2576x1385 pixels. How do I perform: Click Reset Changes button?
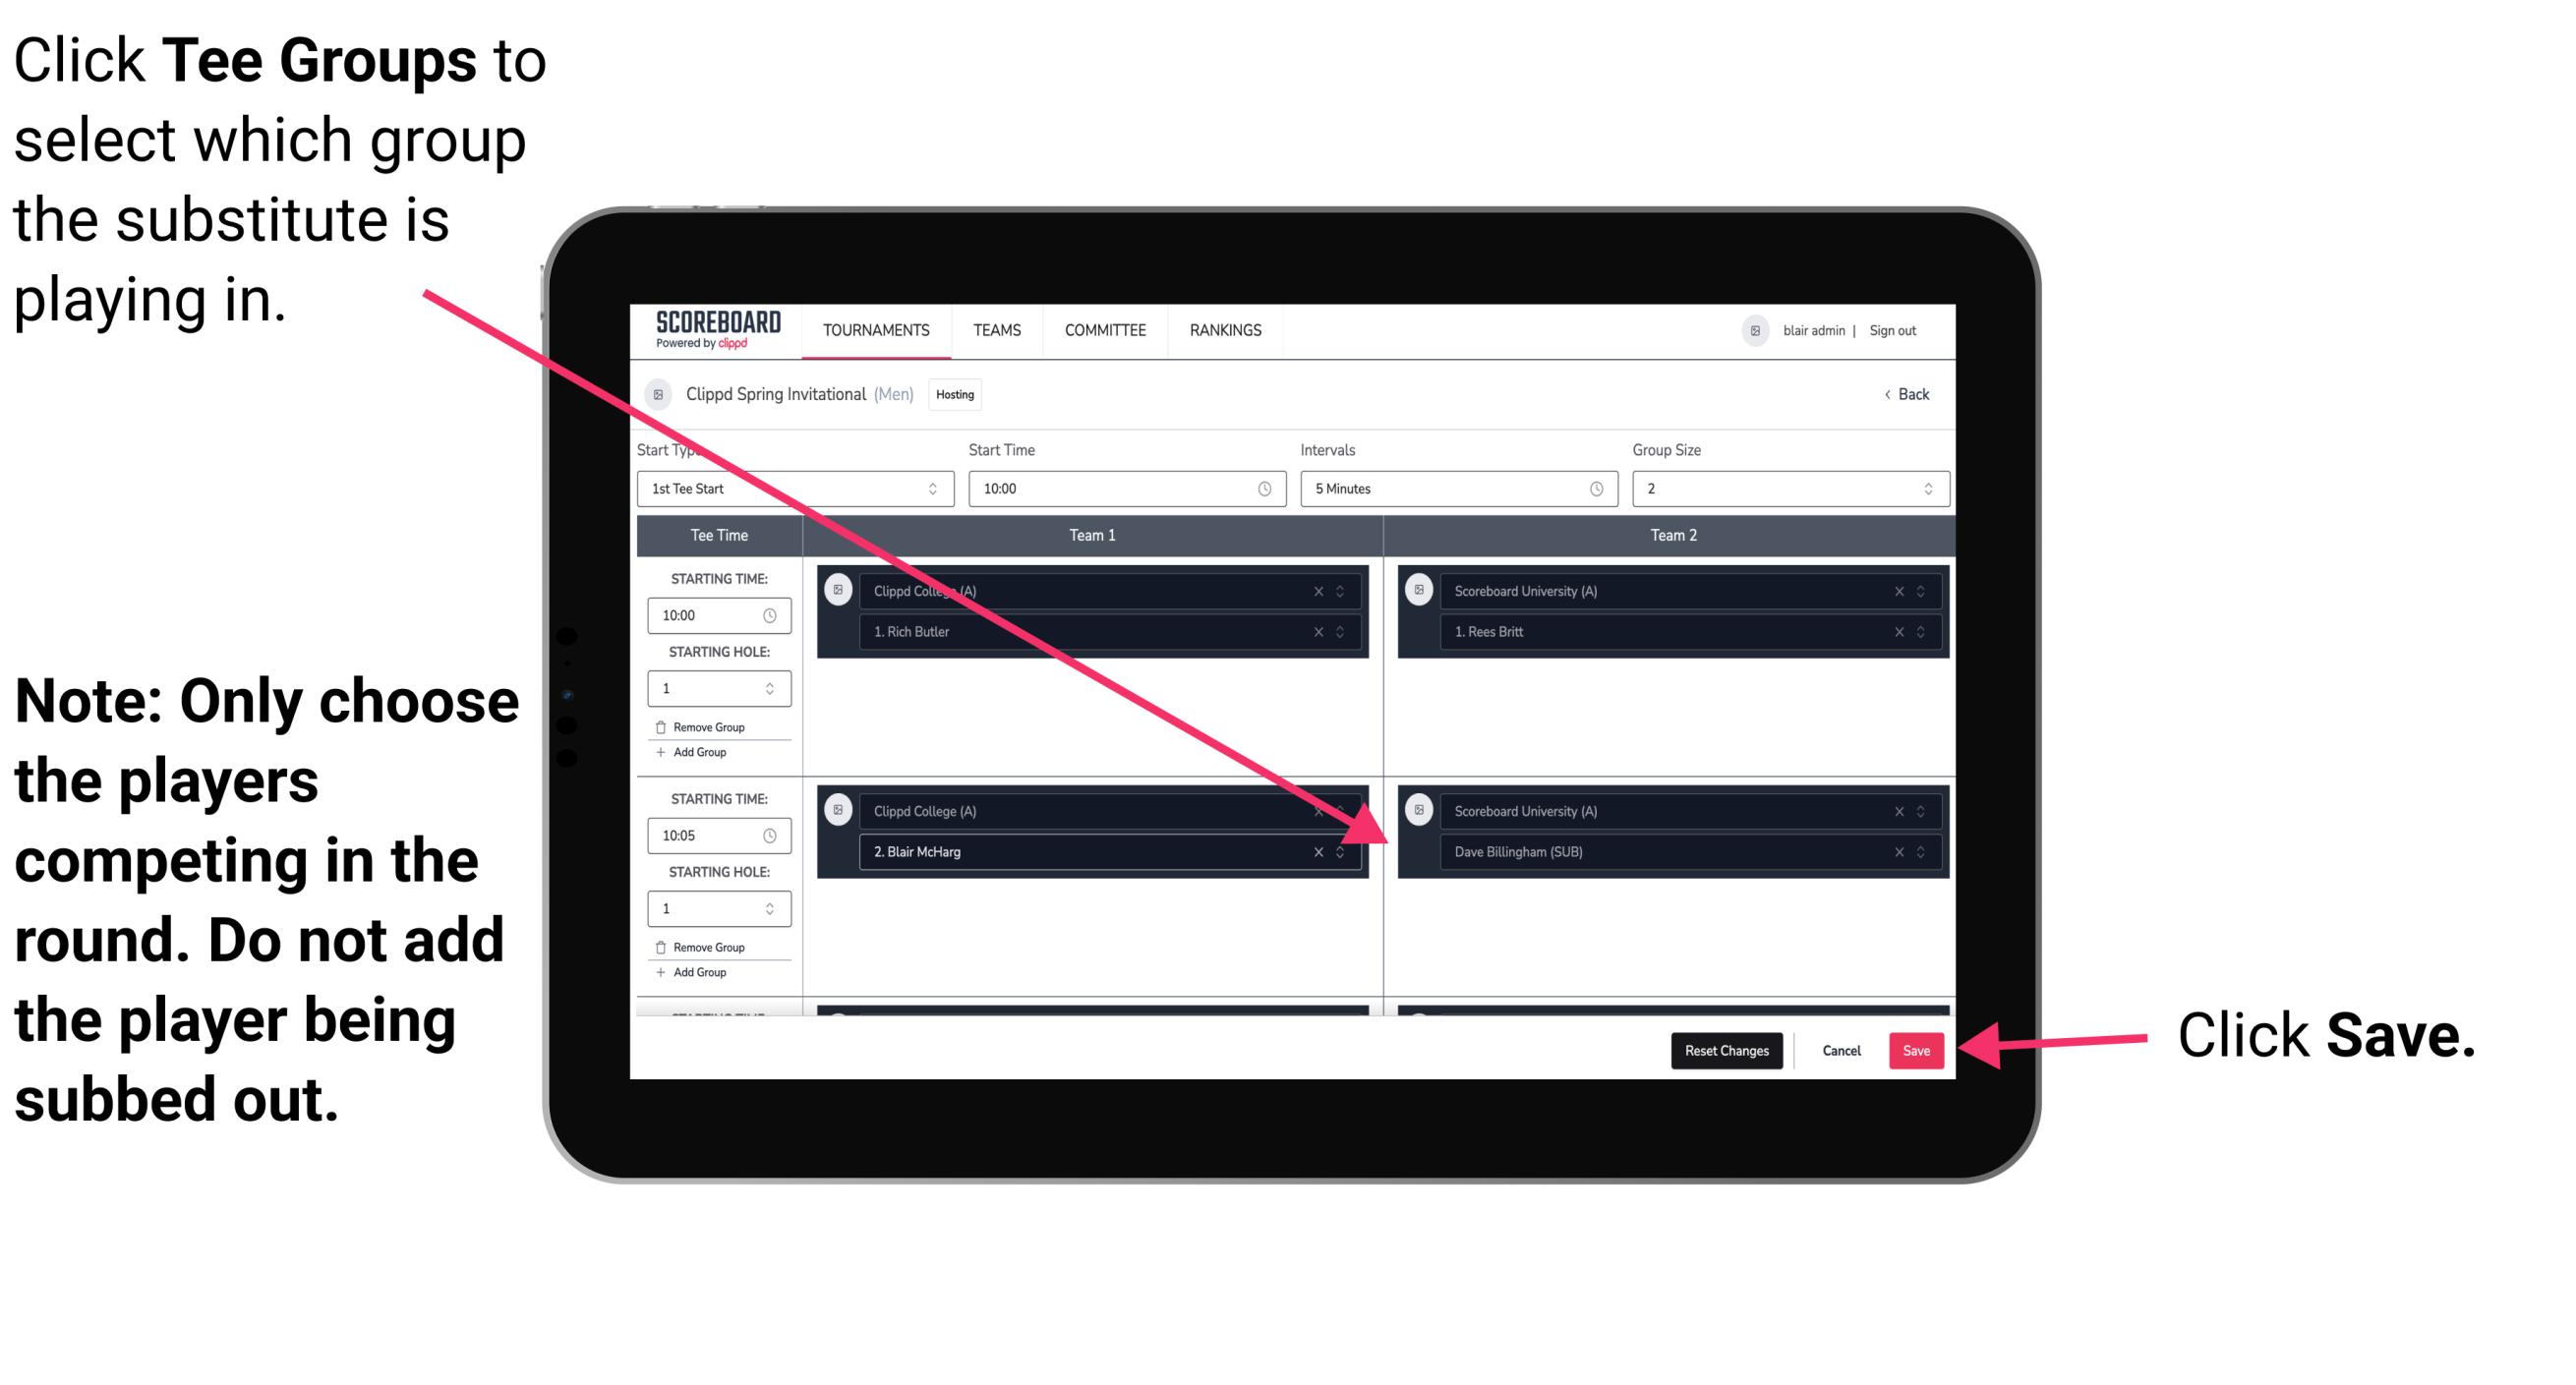tap(1725, 1049)
